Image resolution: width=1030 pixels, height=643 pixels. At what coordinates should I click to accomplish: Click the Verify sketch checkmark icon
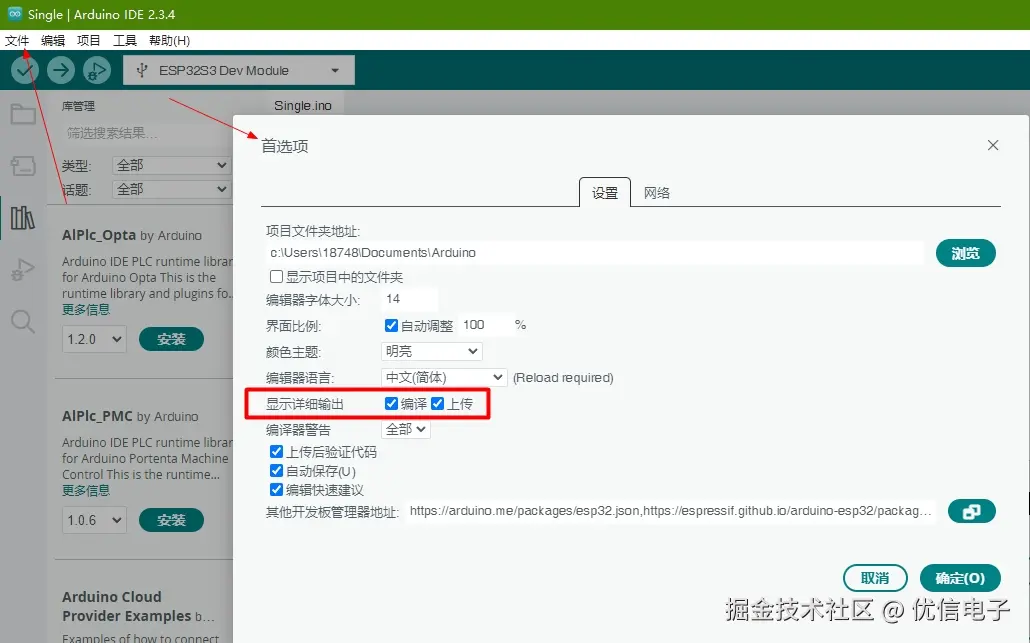pos(23,69)
